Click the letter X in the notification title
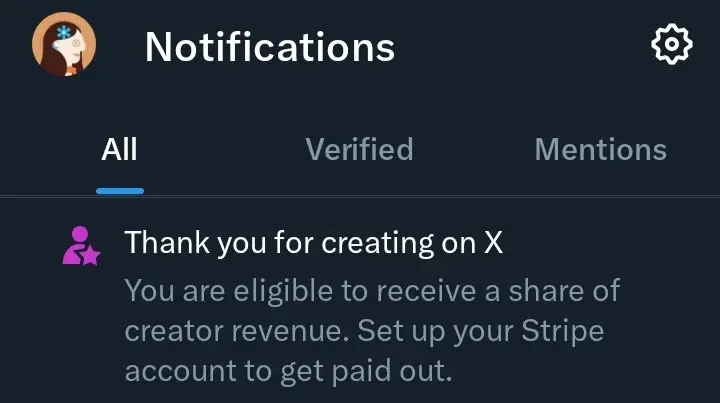Image resolution: width=720 pixels, height=403 pixels. click(494, 242)
